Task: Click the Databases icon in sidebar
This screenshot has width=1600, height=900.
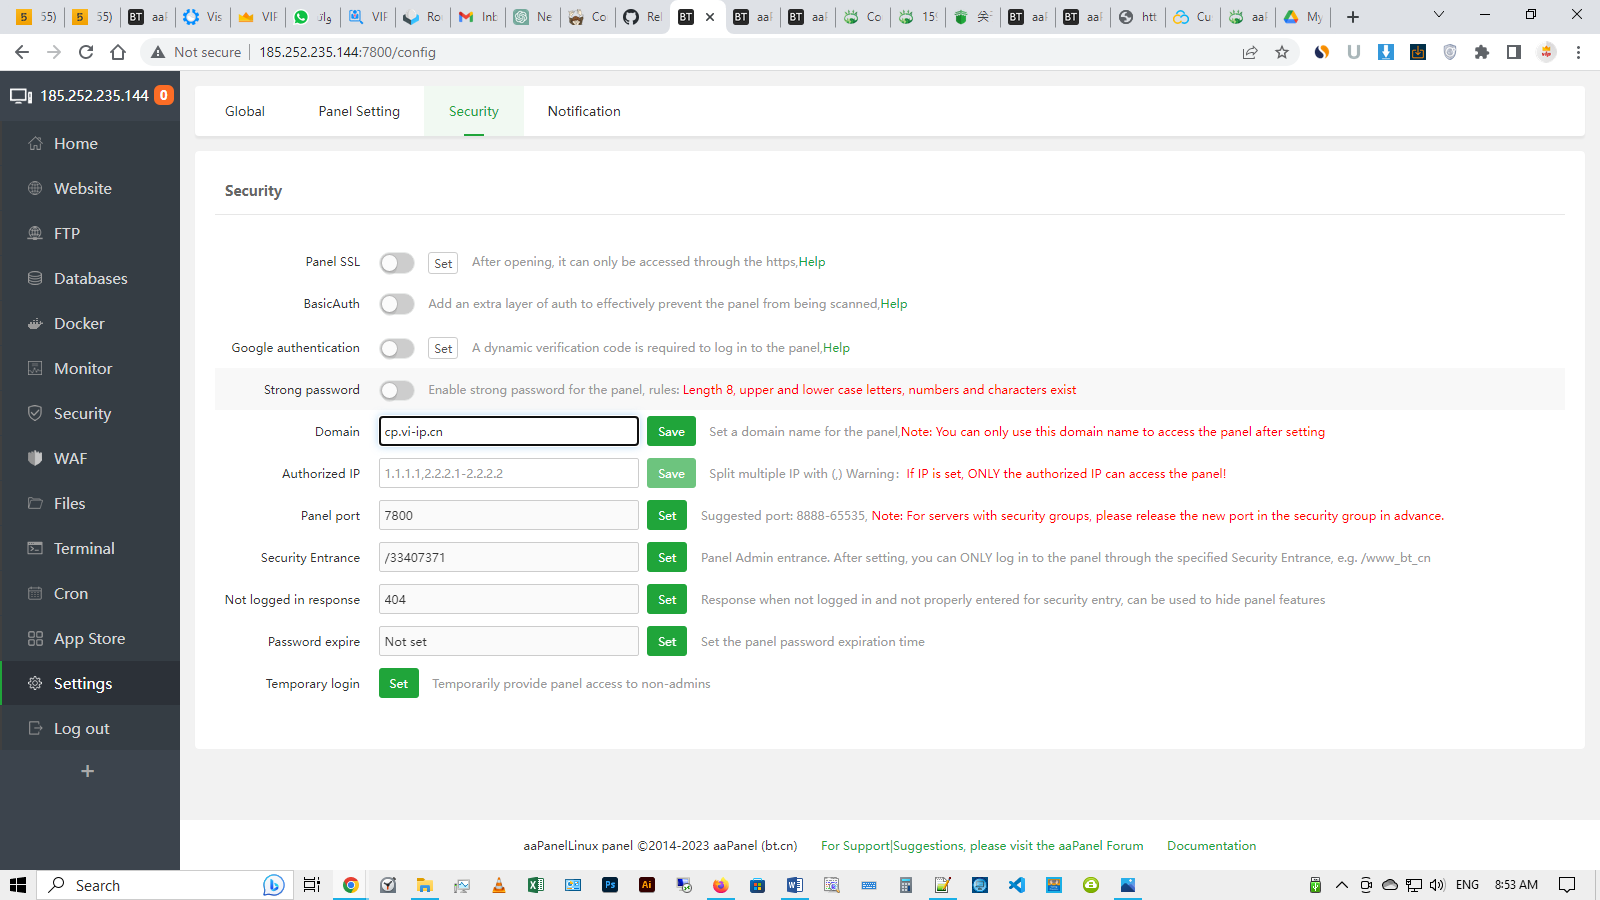Action: pos(35,279)
